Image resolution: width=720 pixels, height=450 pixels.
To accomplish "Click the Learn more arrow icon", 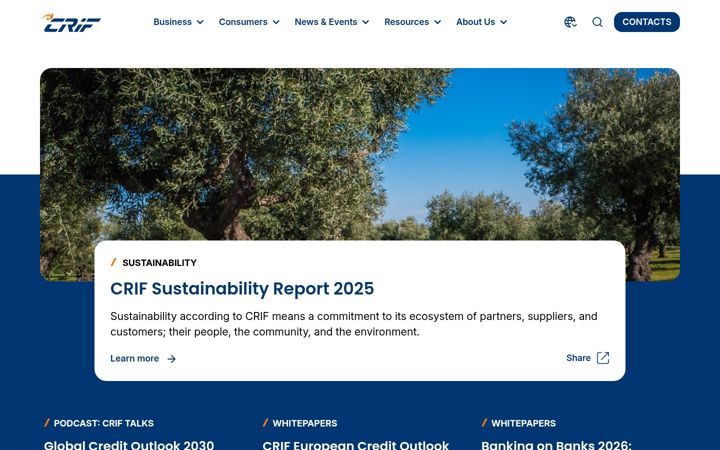I will (x=171, y=359).
